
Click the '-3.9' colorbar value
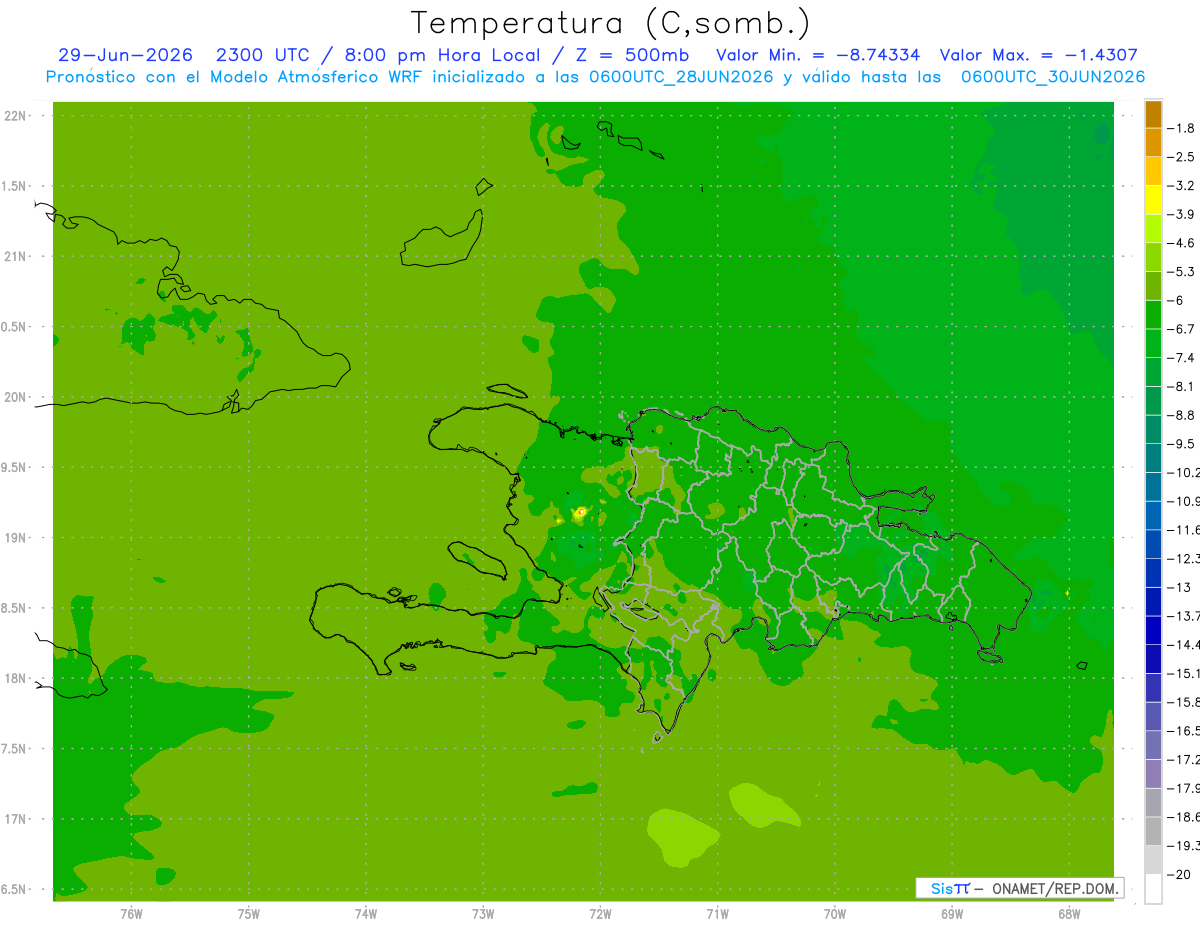tap(1182, 214)
